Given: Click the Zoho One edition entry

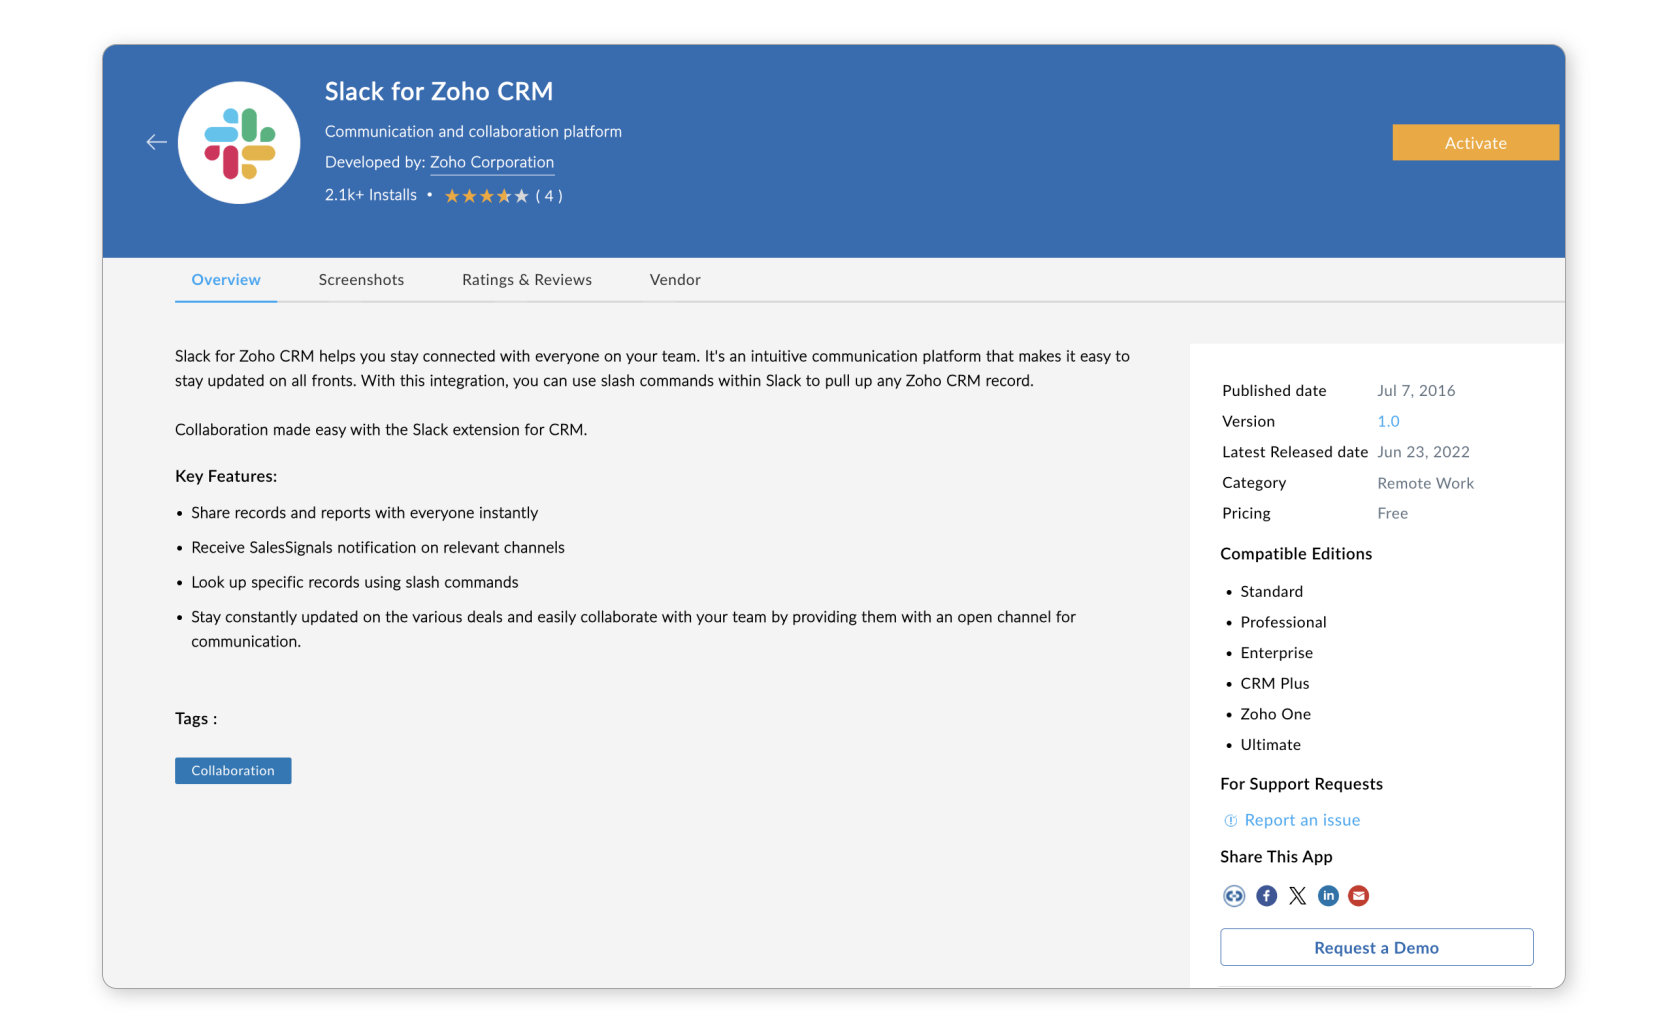Looking at the screenshot, I should [1275, 714].
